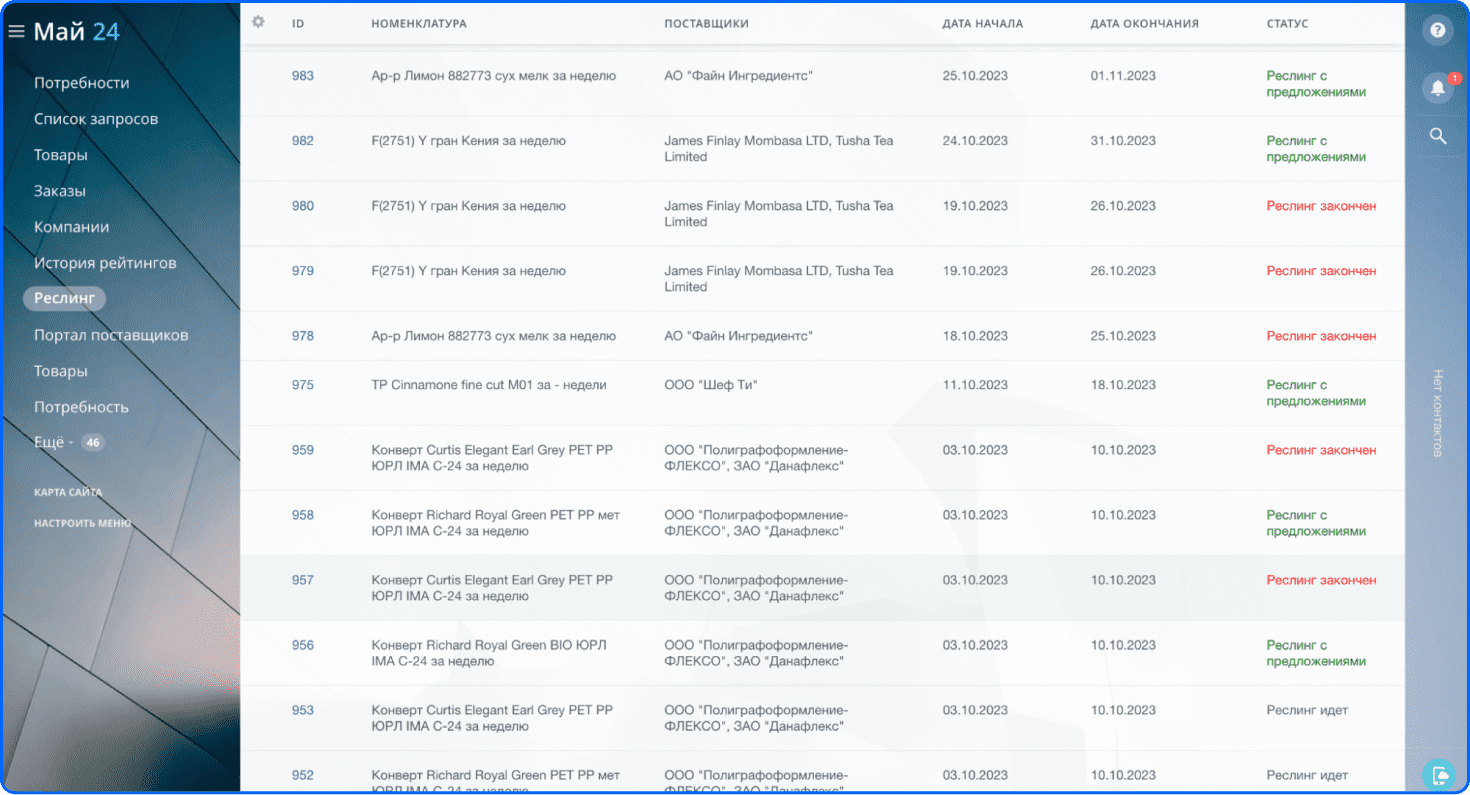Select the Реслинг menu item
Image resolution: width=1470 pixels, height=795 pixels.
click(x=64, y=298)
